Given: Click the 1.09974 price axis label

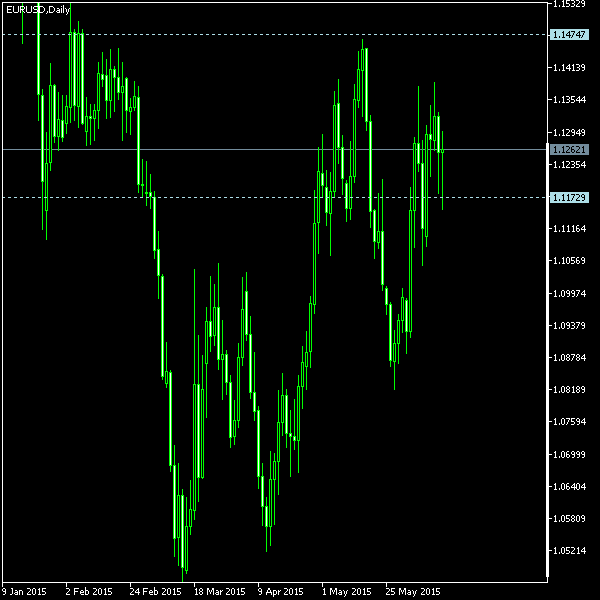Looking at the screenshot, I should click(x=569, y=293).
